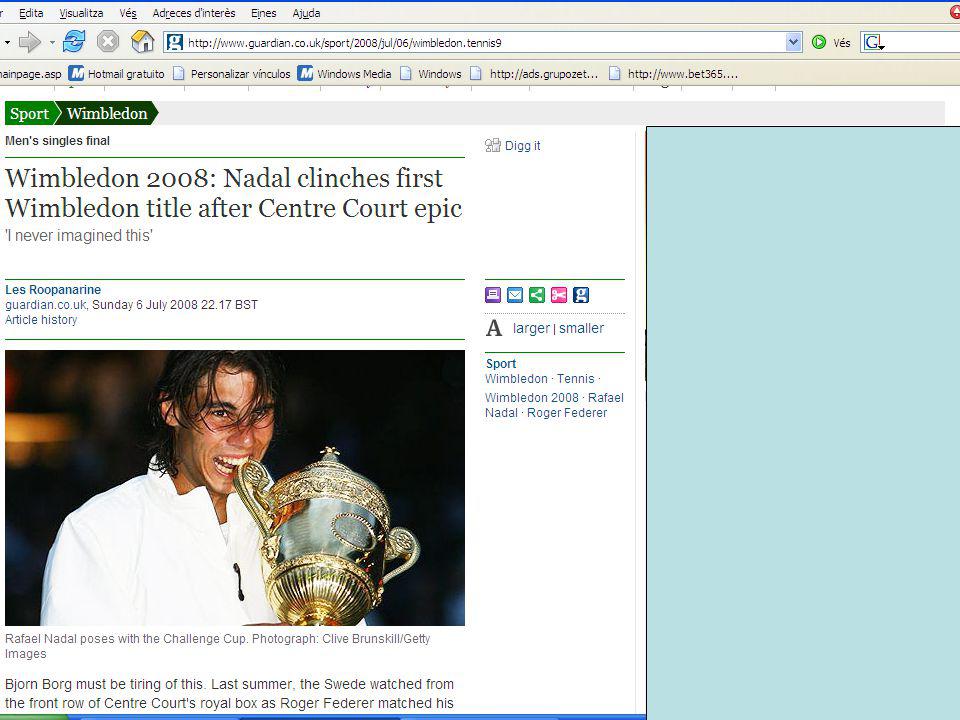960x720 pixels.
Task: Open the Adreces d'interès menu
Action: point(193,13)
